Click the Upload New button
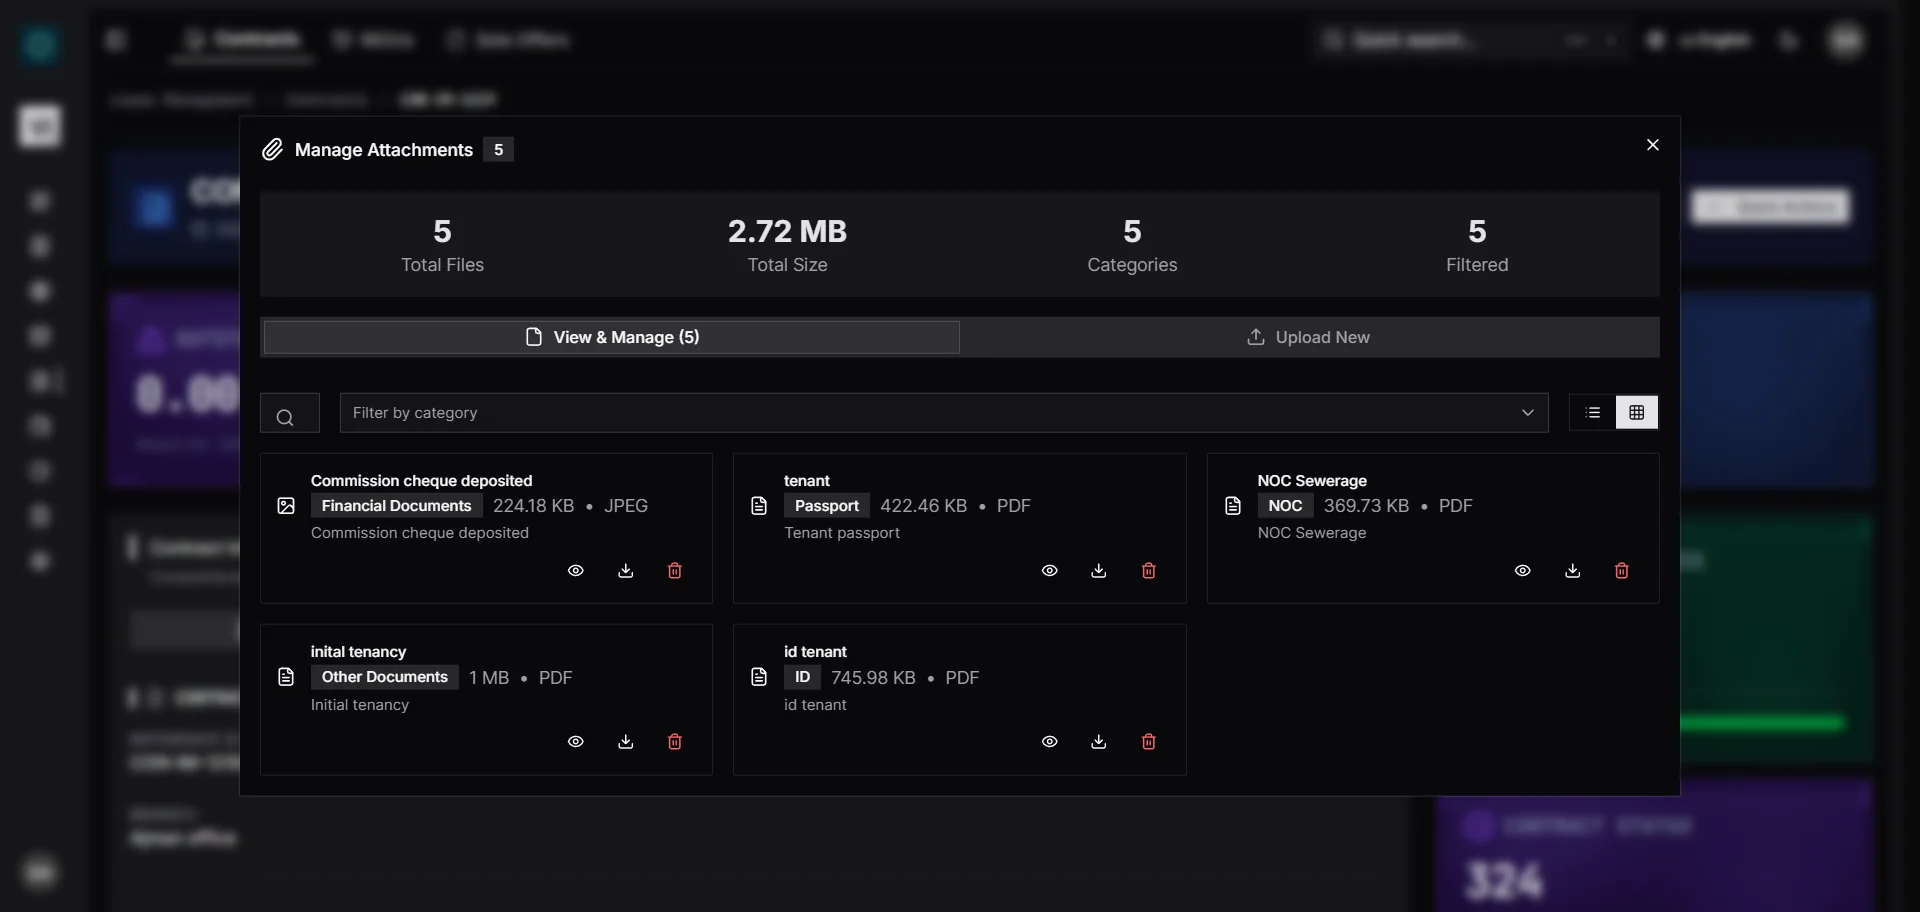The width and height of the screenshot is (1920, 912). (x=1310, y=337)
